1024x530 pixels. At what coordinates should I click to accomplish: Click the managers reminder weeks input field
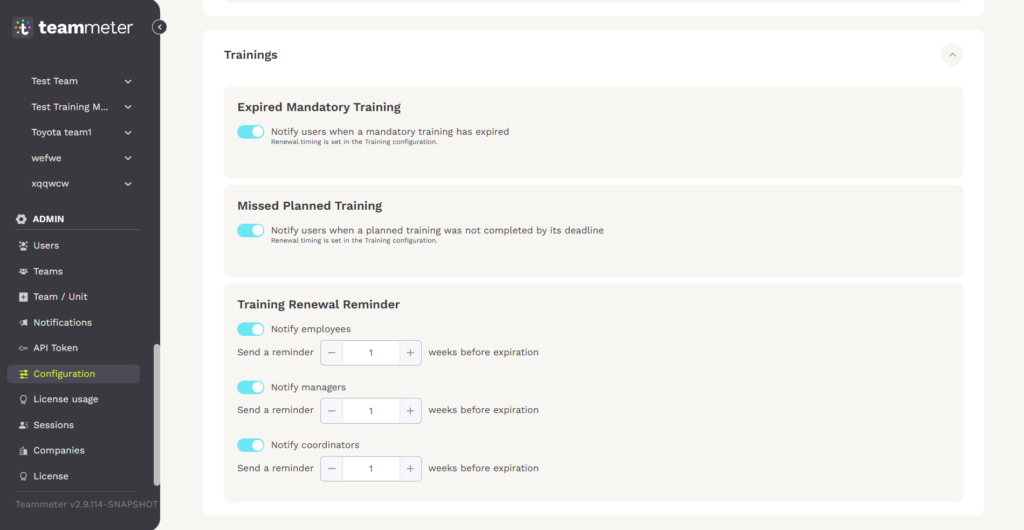click(x=371, y=410)
